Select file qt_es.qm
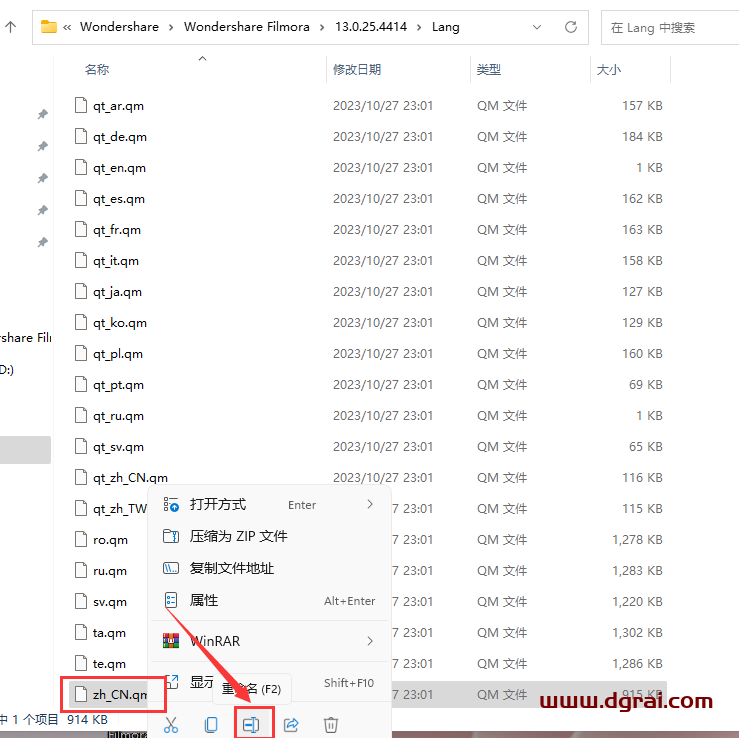739x738 pixels. (119, 199)
